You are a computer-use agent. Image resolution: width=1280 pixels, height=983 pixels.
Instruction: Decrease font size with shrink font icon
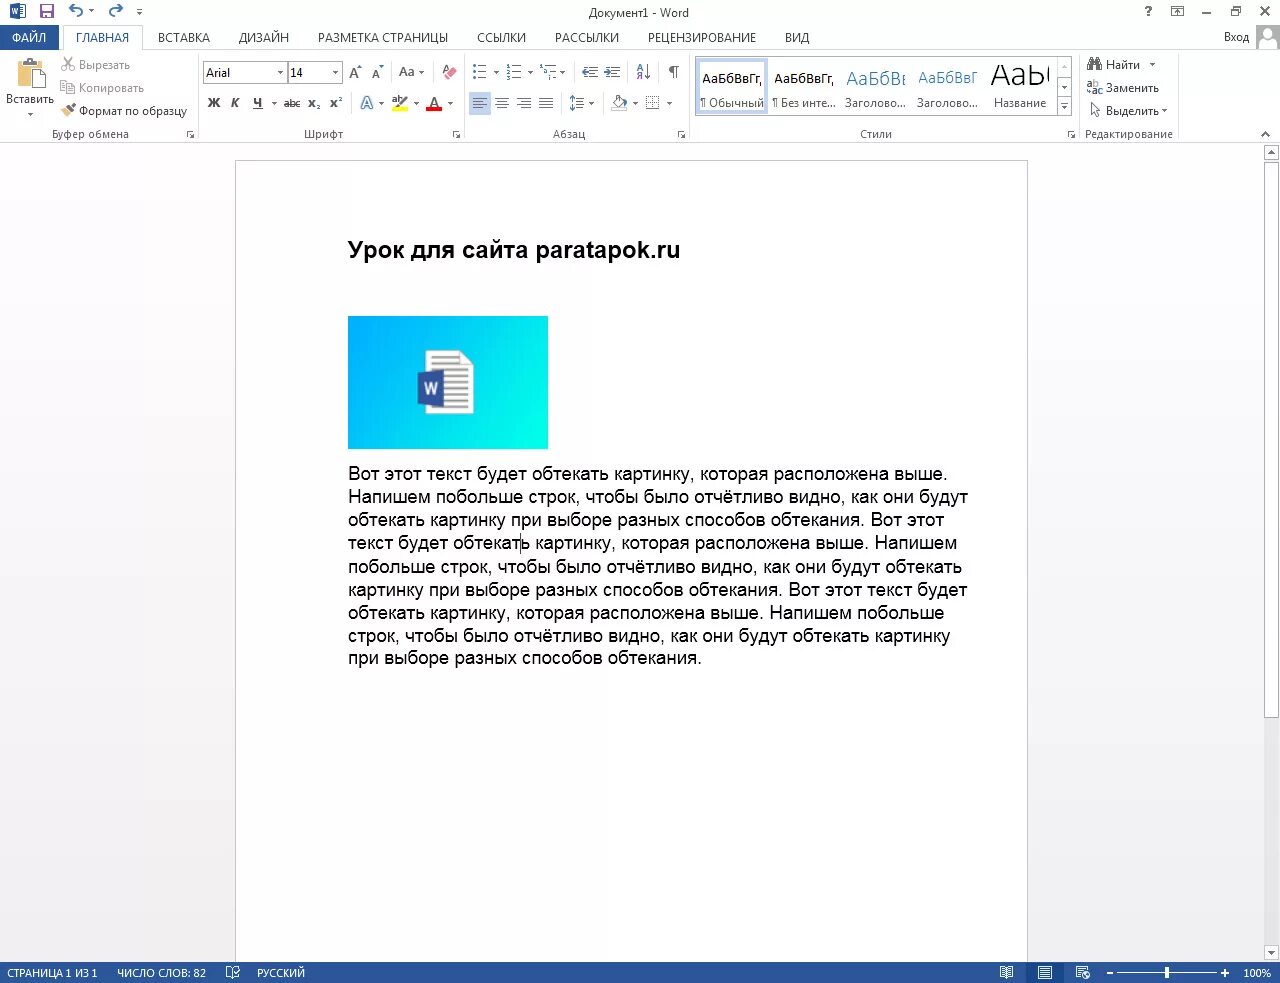tap(377, 72)
